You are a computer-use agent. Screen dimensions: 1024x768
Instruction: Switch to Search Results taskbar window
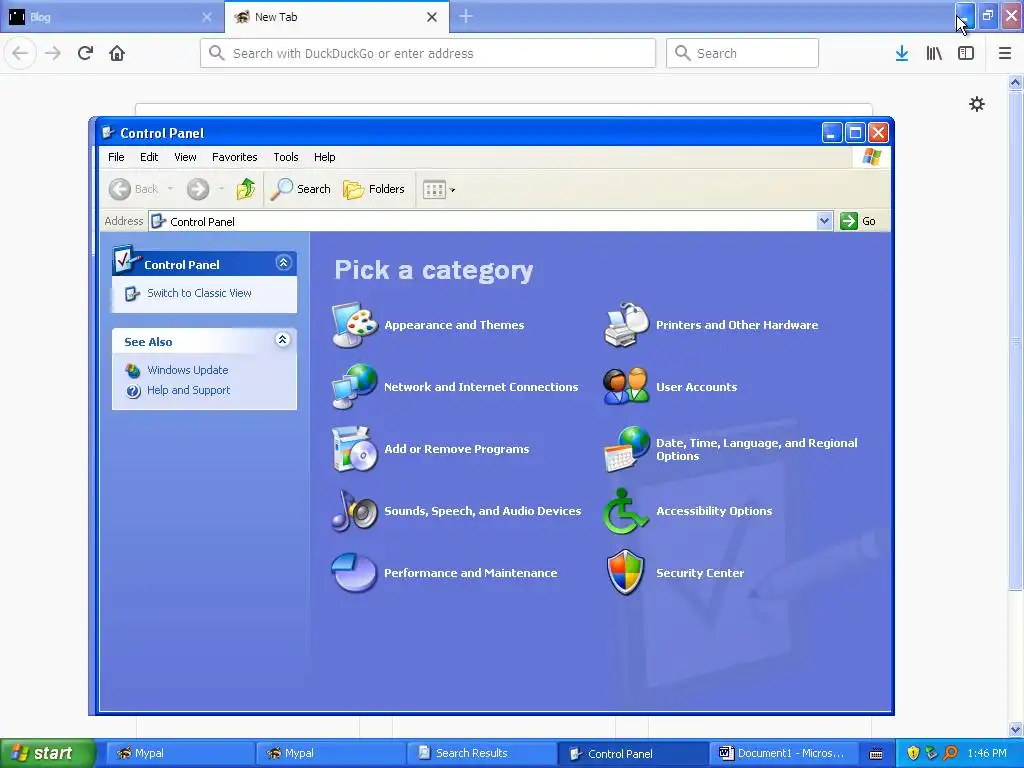point(481,753)
